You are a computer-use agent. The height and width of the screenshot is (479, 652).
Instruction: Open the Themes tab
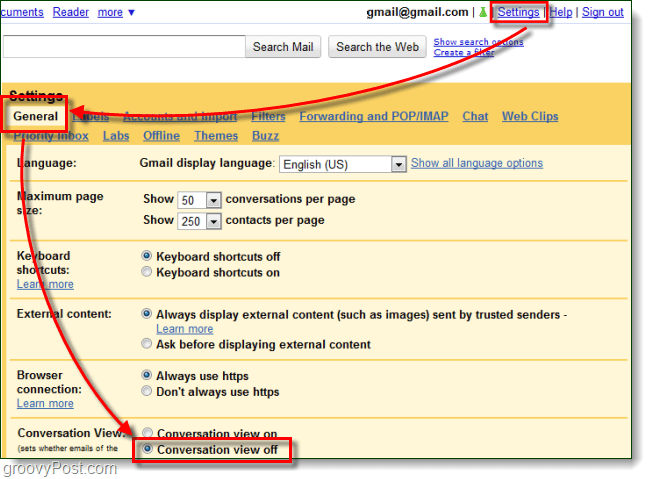[x=216, y=136]
